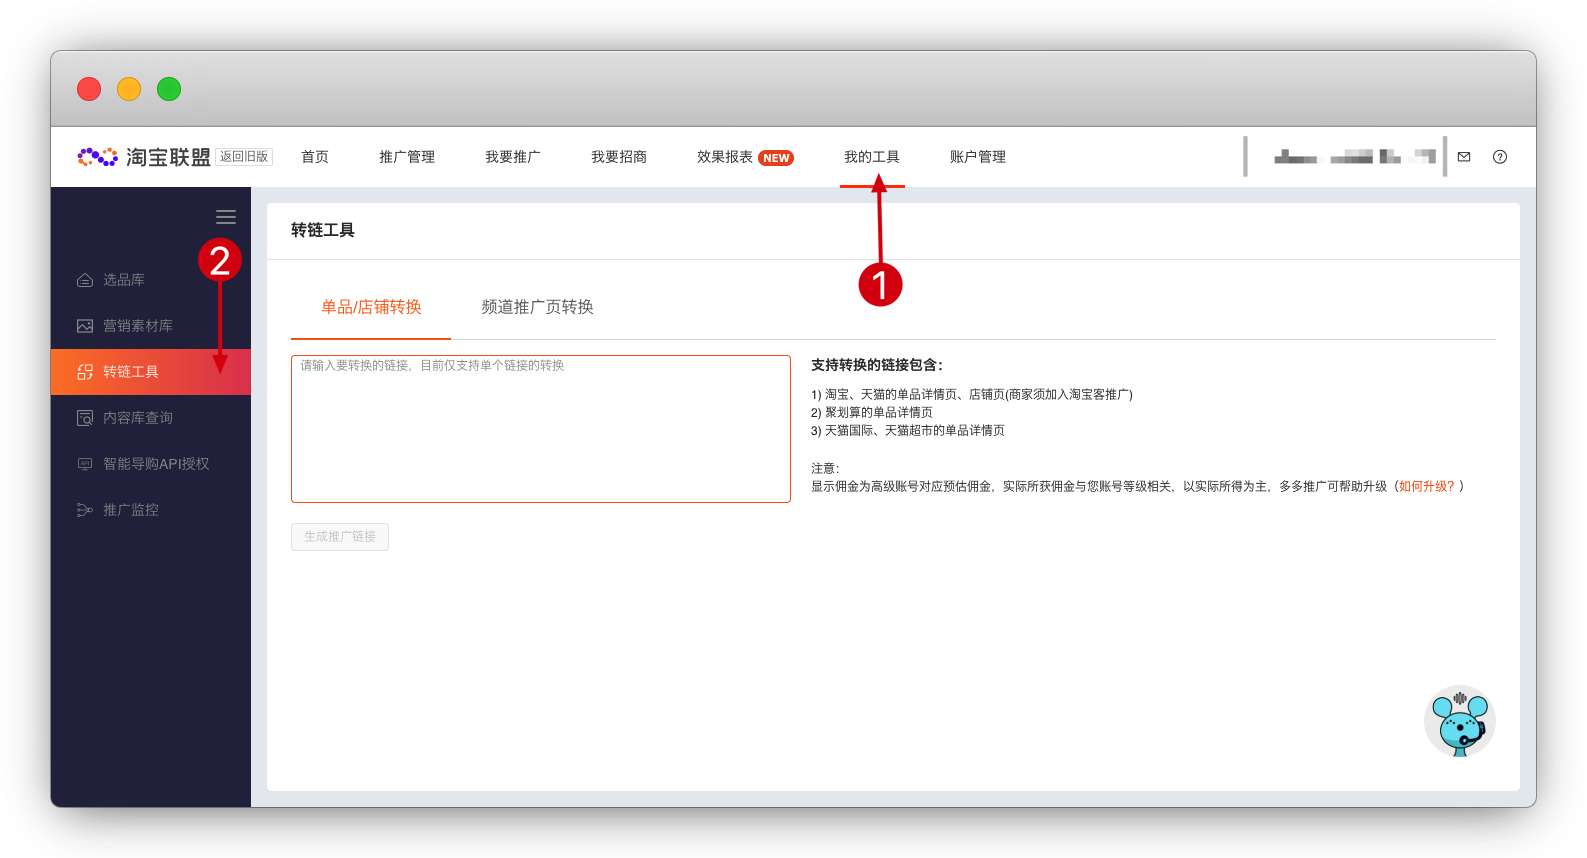
Task: Click the blurred account name area
Action: (x=1355, y=157)
